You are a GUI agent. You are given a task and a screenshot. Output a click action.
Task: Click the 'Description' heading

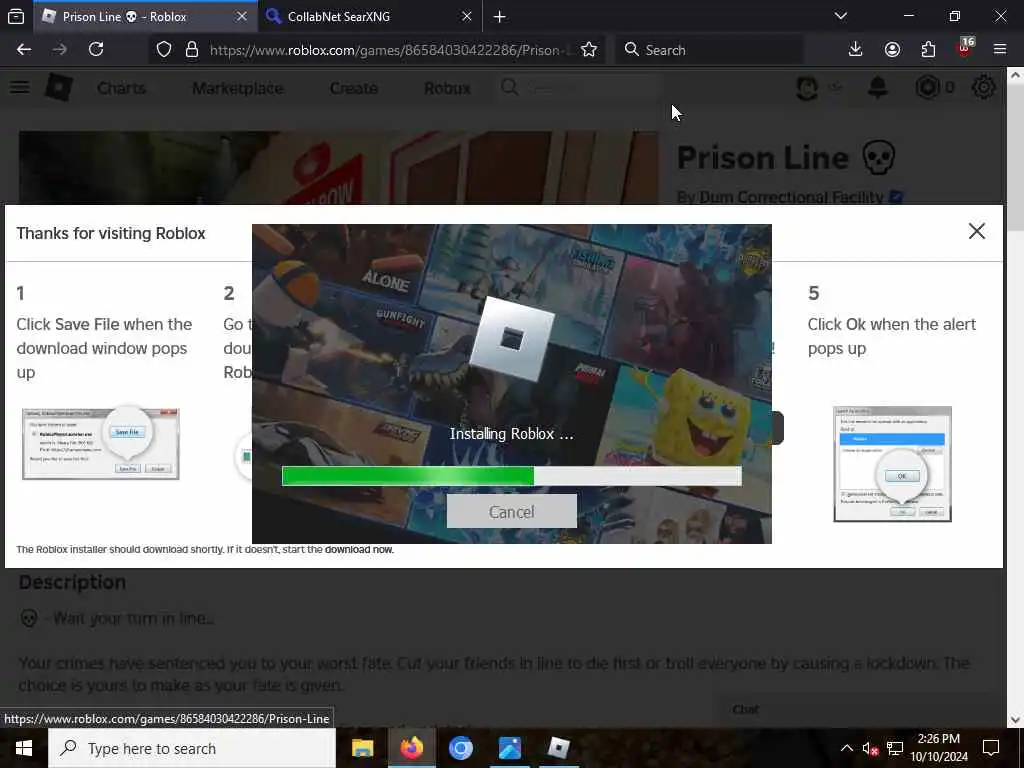72,583
